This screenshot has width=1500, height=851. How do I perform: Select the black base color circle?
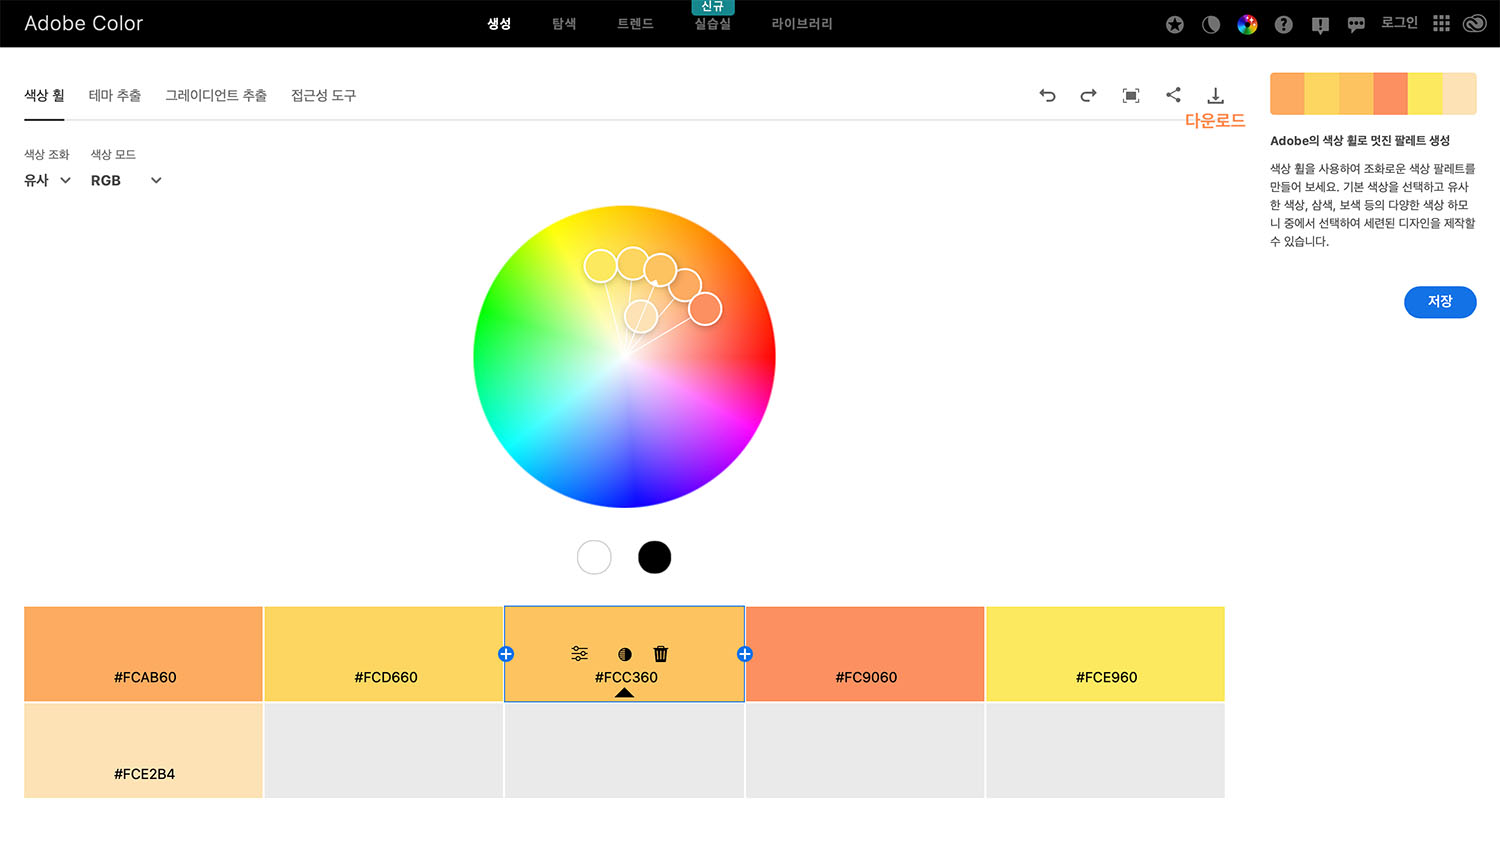tap(655, 557)
